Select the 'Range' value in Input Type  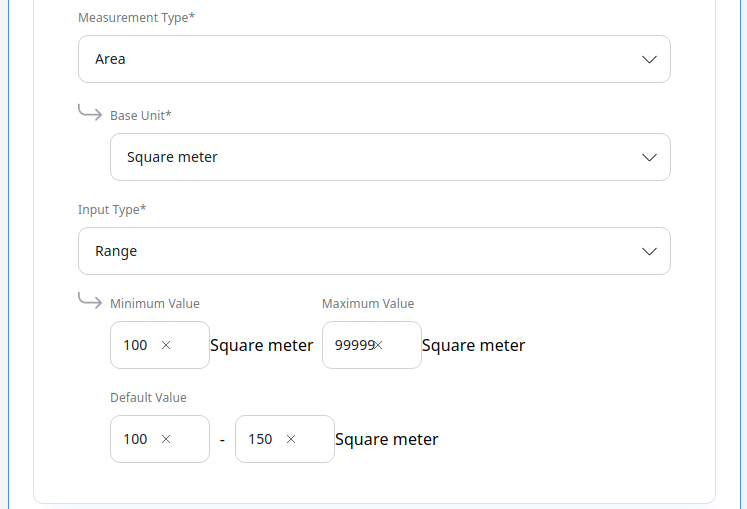click(116, 251)
